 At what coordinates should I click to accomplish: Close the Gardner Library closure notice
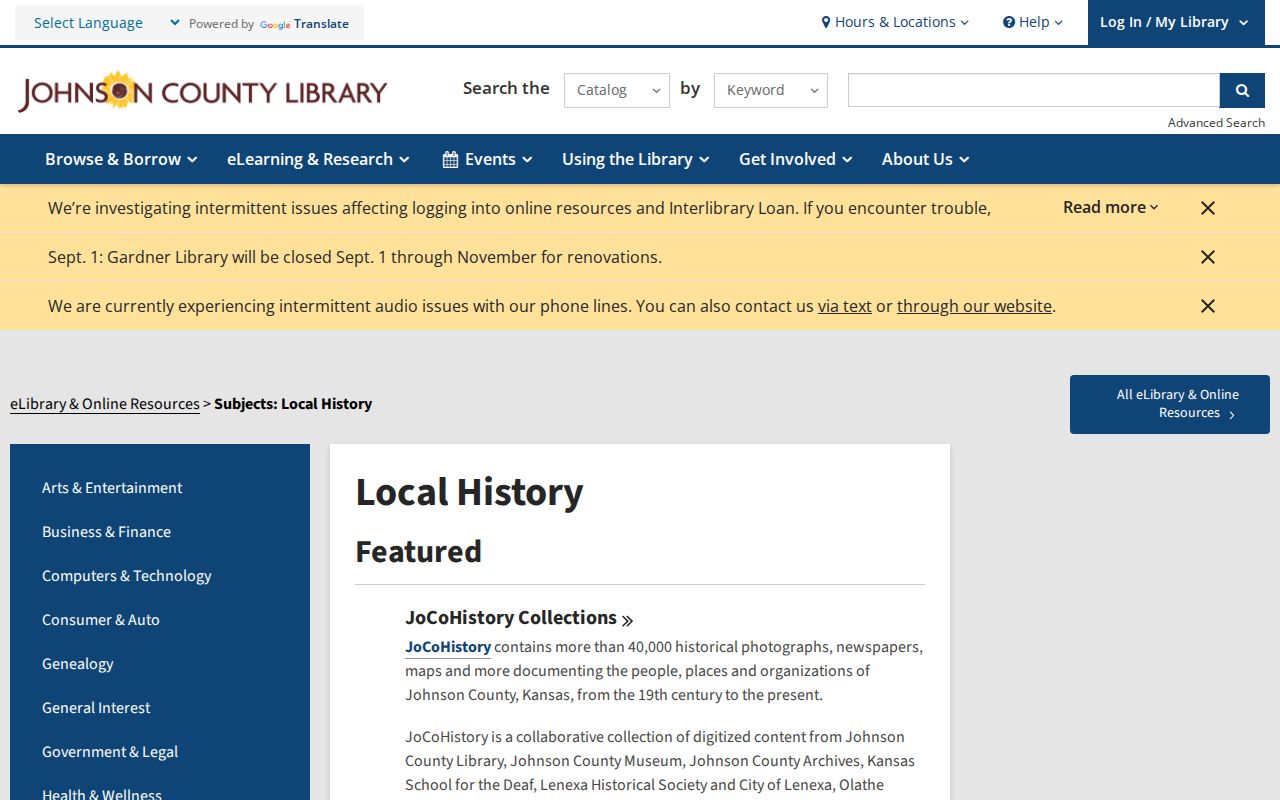tap(1208, 257)
